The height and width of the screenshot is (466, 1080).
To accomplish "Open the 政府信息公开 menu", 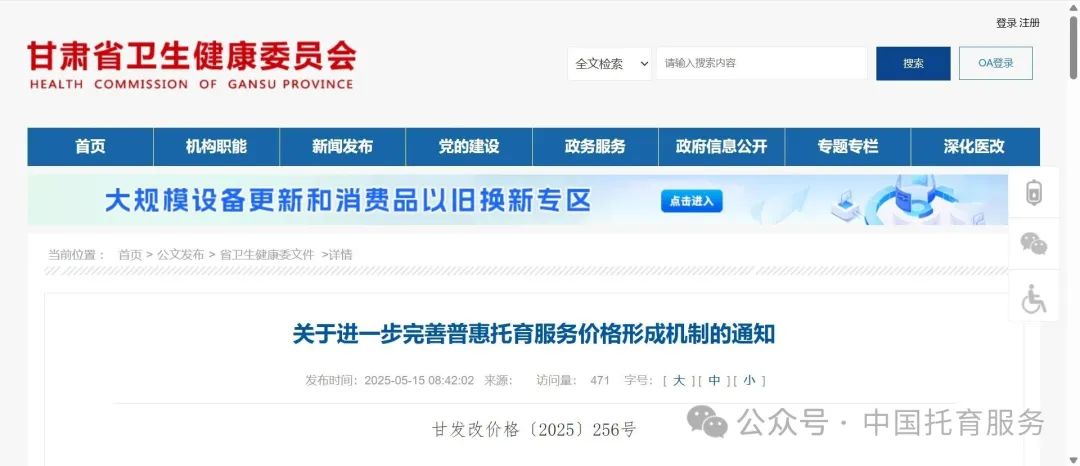I will pyautogui.click(x=721, y=147).
